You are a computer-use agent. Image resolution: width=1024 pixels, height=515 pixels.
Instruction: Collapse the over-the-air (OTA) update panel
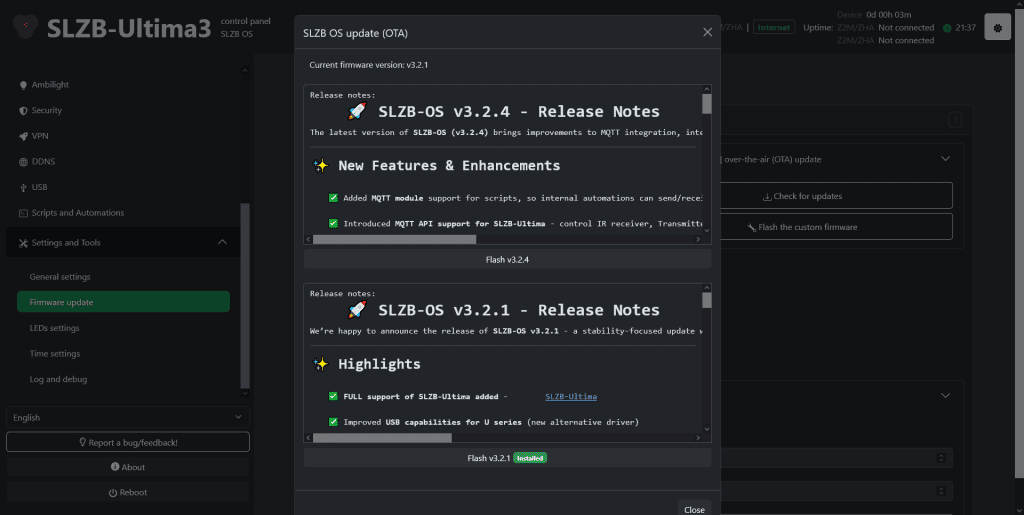pos(945,159)
